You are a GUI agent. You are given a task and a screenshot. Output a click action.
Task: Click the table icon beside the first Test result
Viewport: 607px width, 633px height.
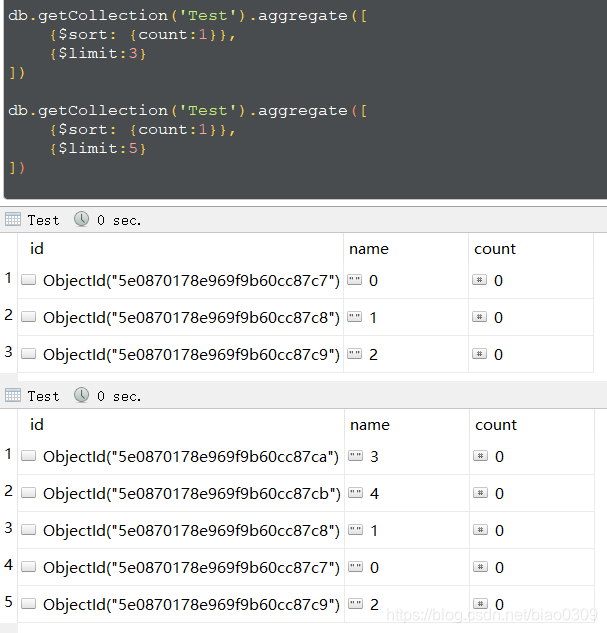(x=13, y=219)
